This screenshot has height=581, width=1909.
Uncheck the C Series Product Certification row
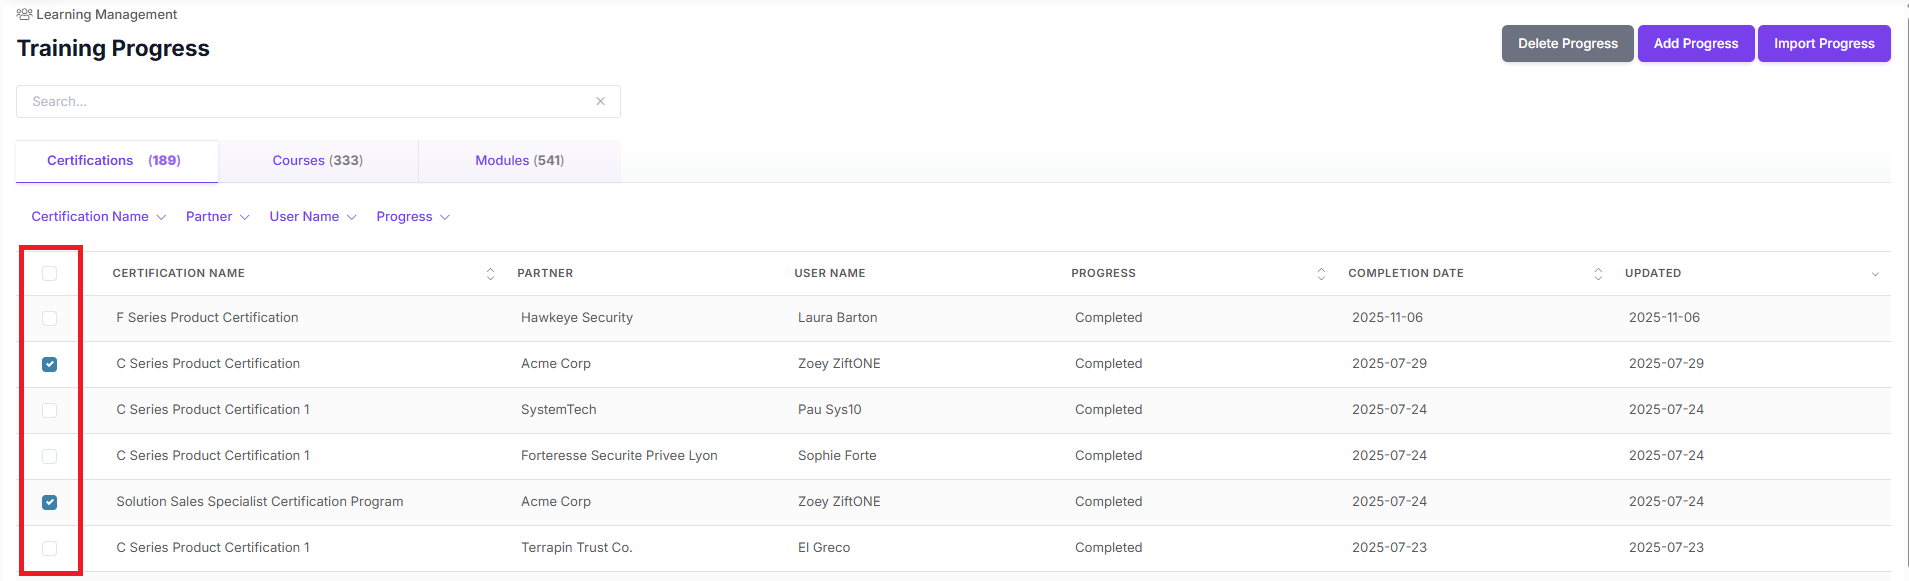50,364
